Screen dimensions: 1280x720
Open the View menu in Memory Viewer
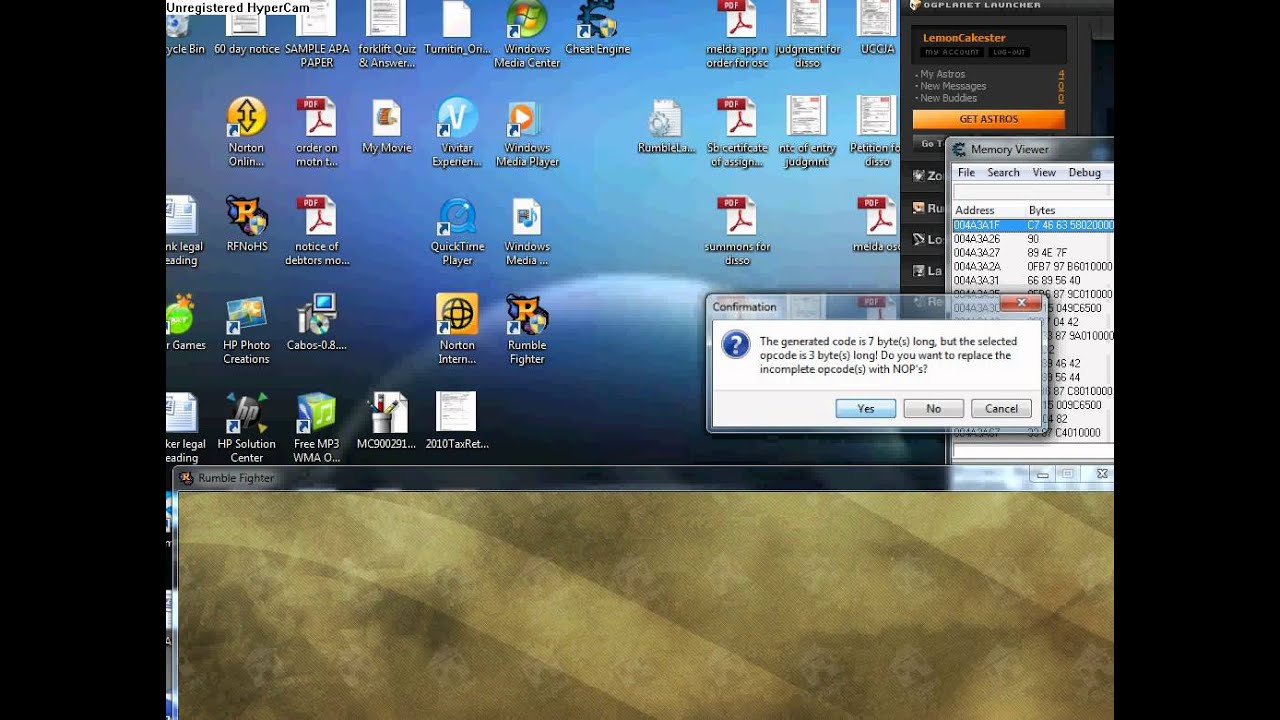pyautogui.click(x=1044, y=172)
